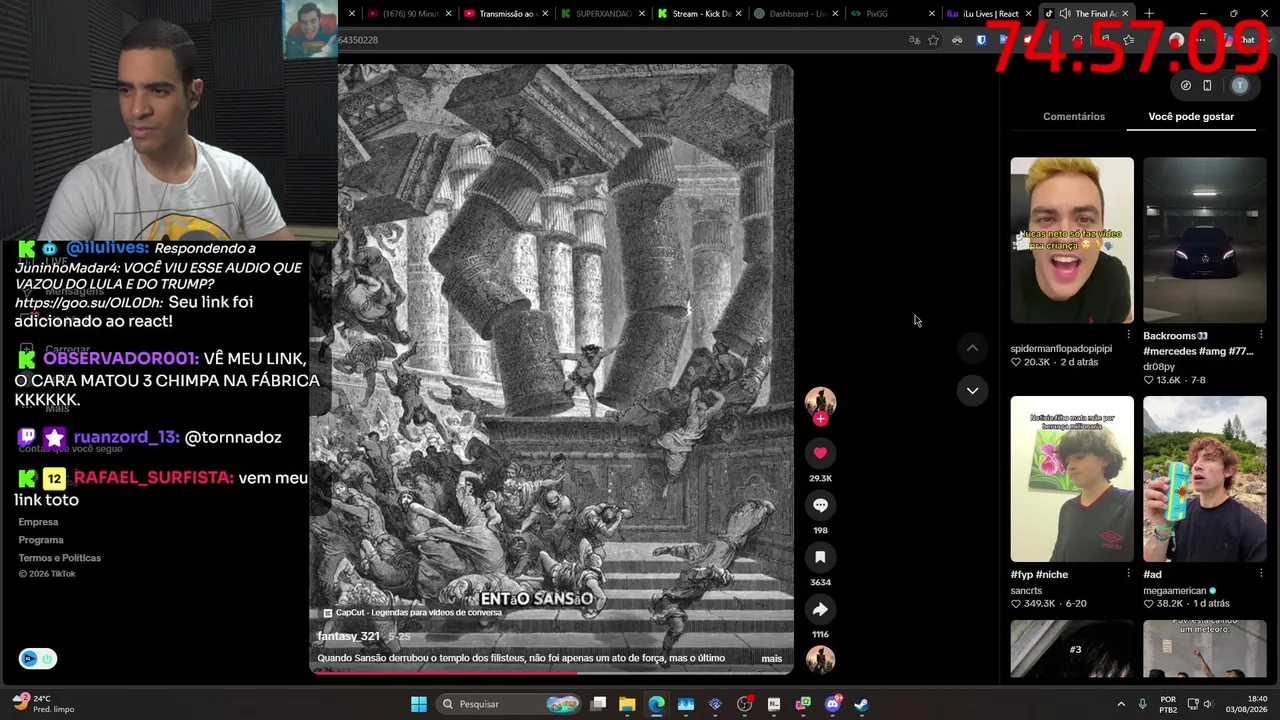
Task: Open Microsoft Edge from the taskbar
Action: tap(656, 704)
